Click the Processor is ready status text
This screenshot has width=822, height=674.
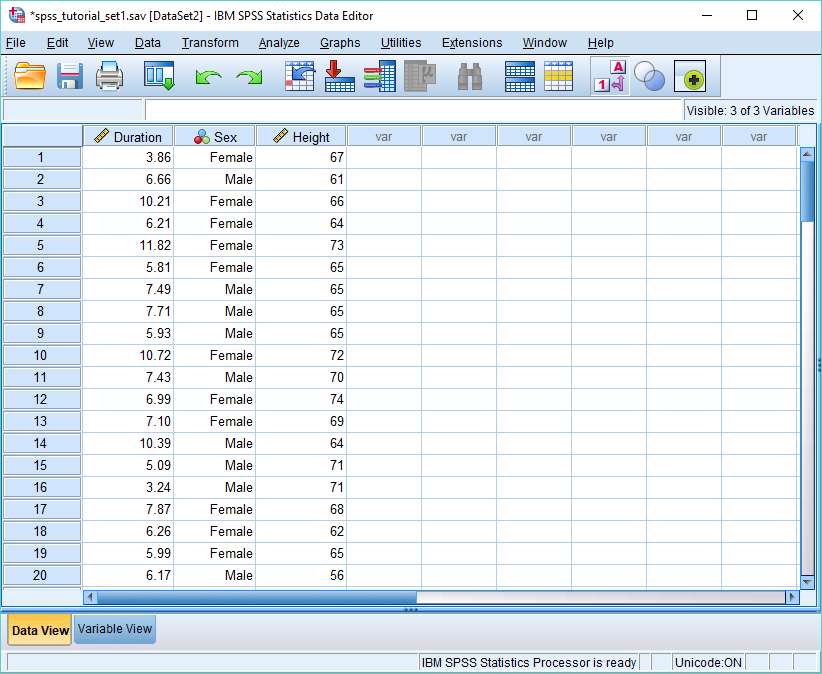529,662
